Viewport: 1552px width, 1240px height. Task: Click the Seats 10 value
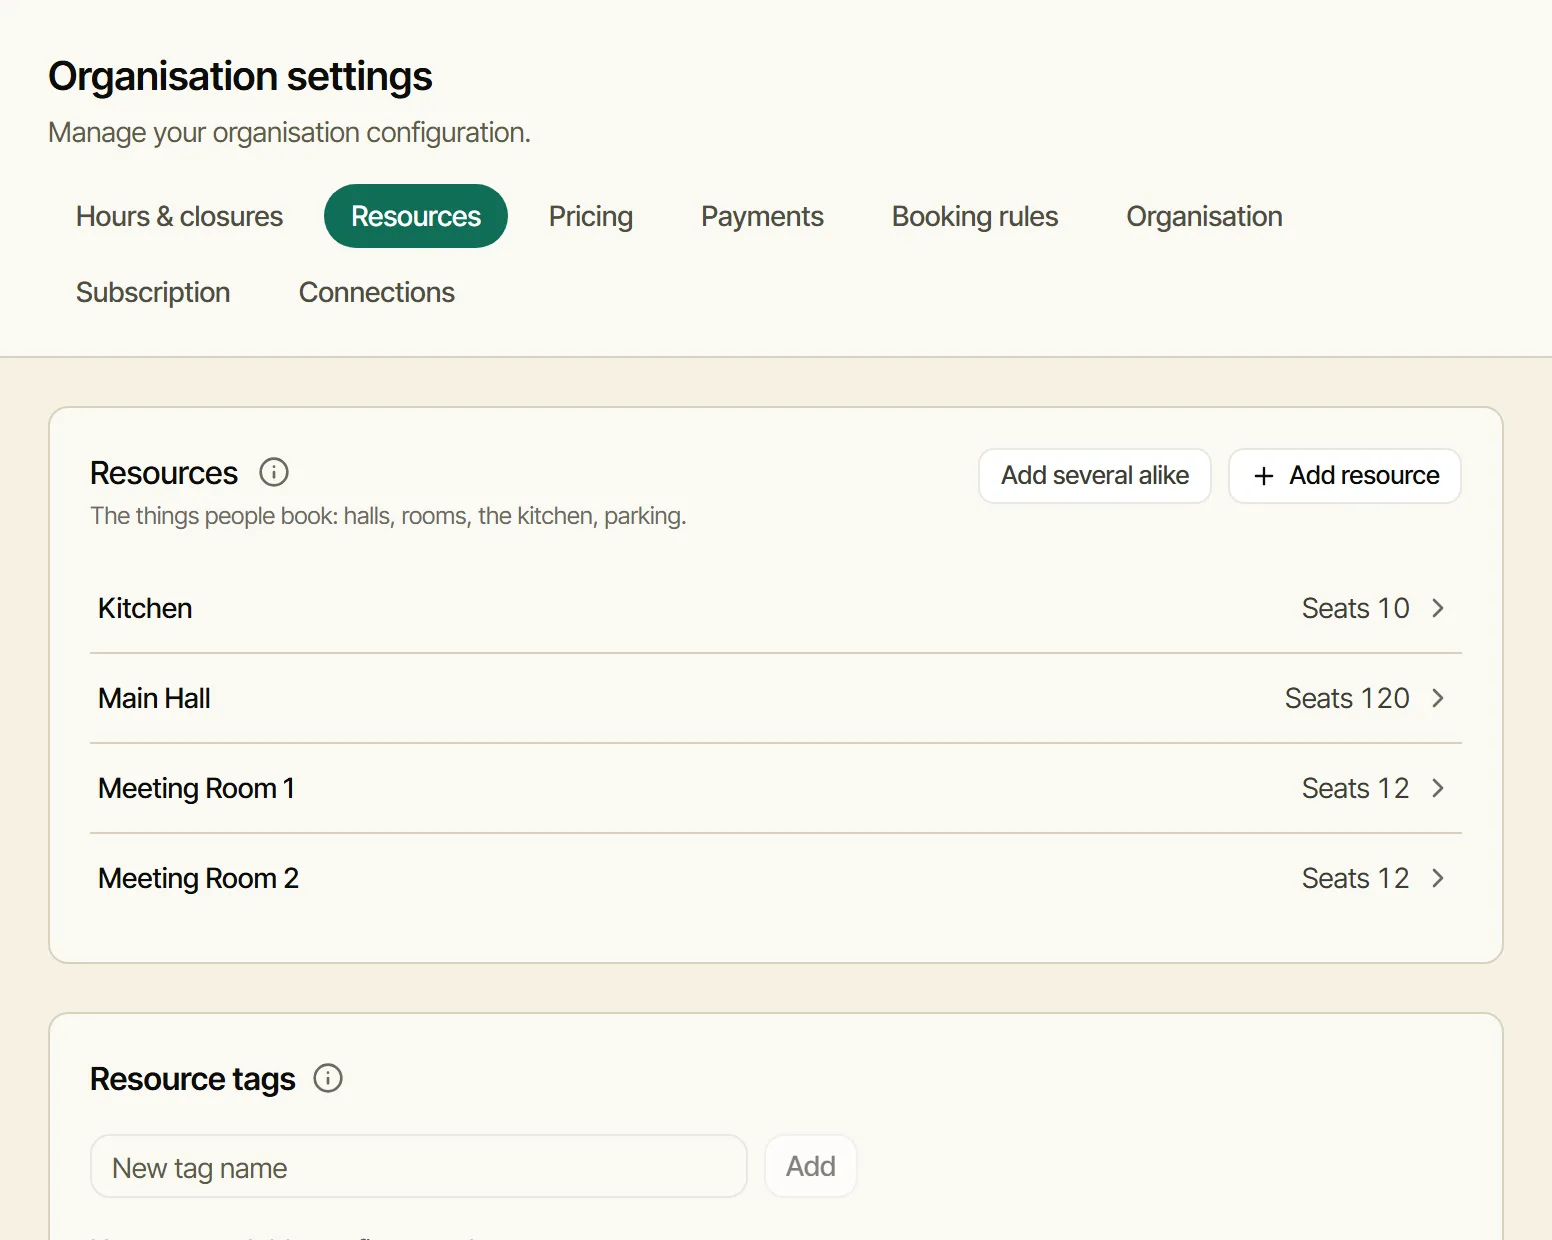(x=1355, y=608)
